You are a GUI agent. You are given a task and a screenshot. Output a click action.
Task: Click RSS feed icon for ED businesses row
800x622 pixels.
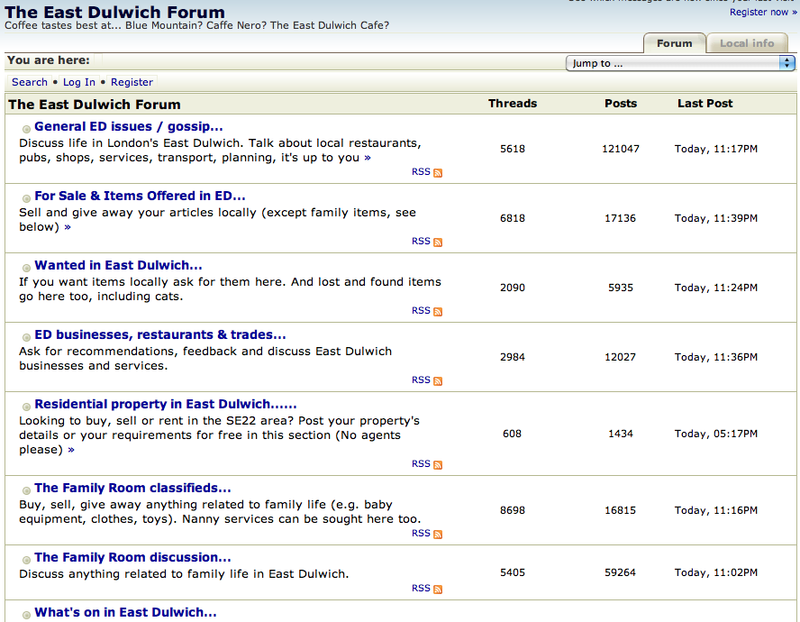[x=438, y=381]
